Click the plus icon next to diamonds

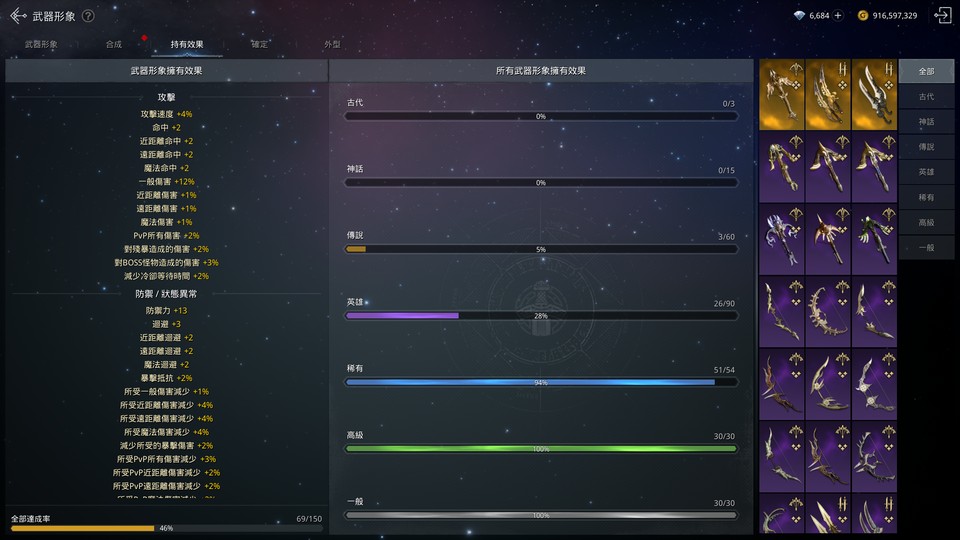tap(838, 15)
